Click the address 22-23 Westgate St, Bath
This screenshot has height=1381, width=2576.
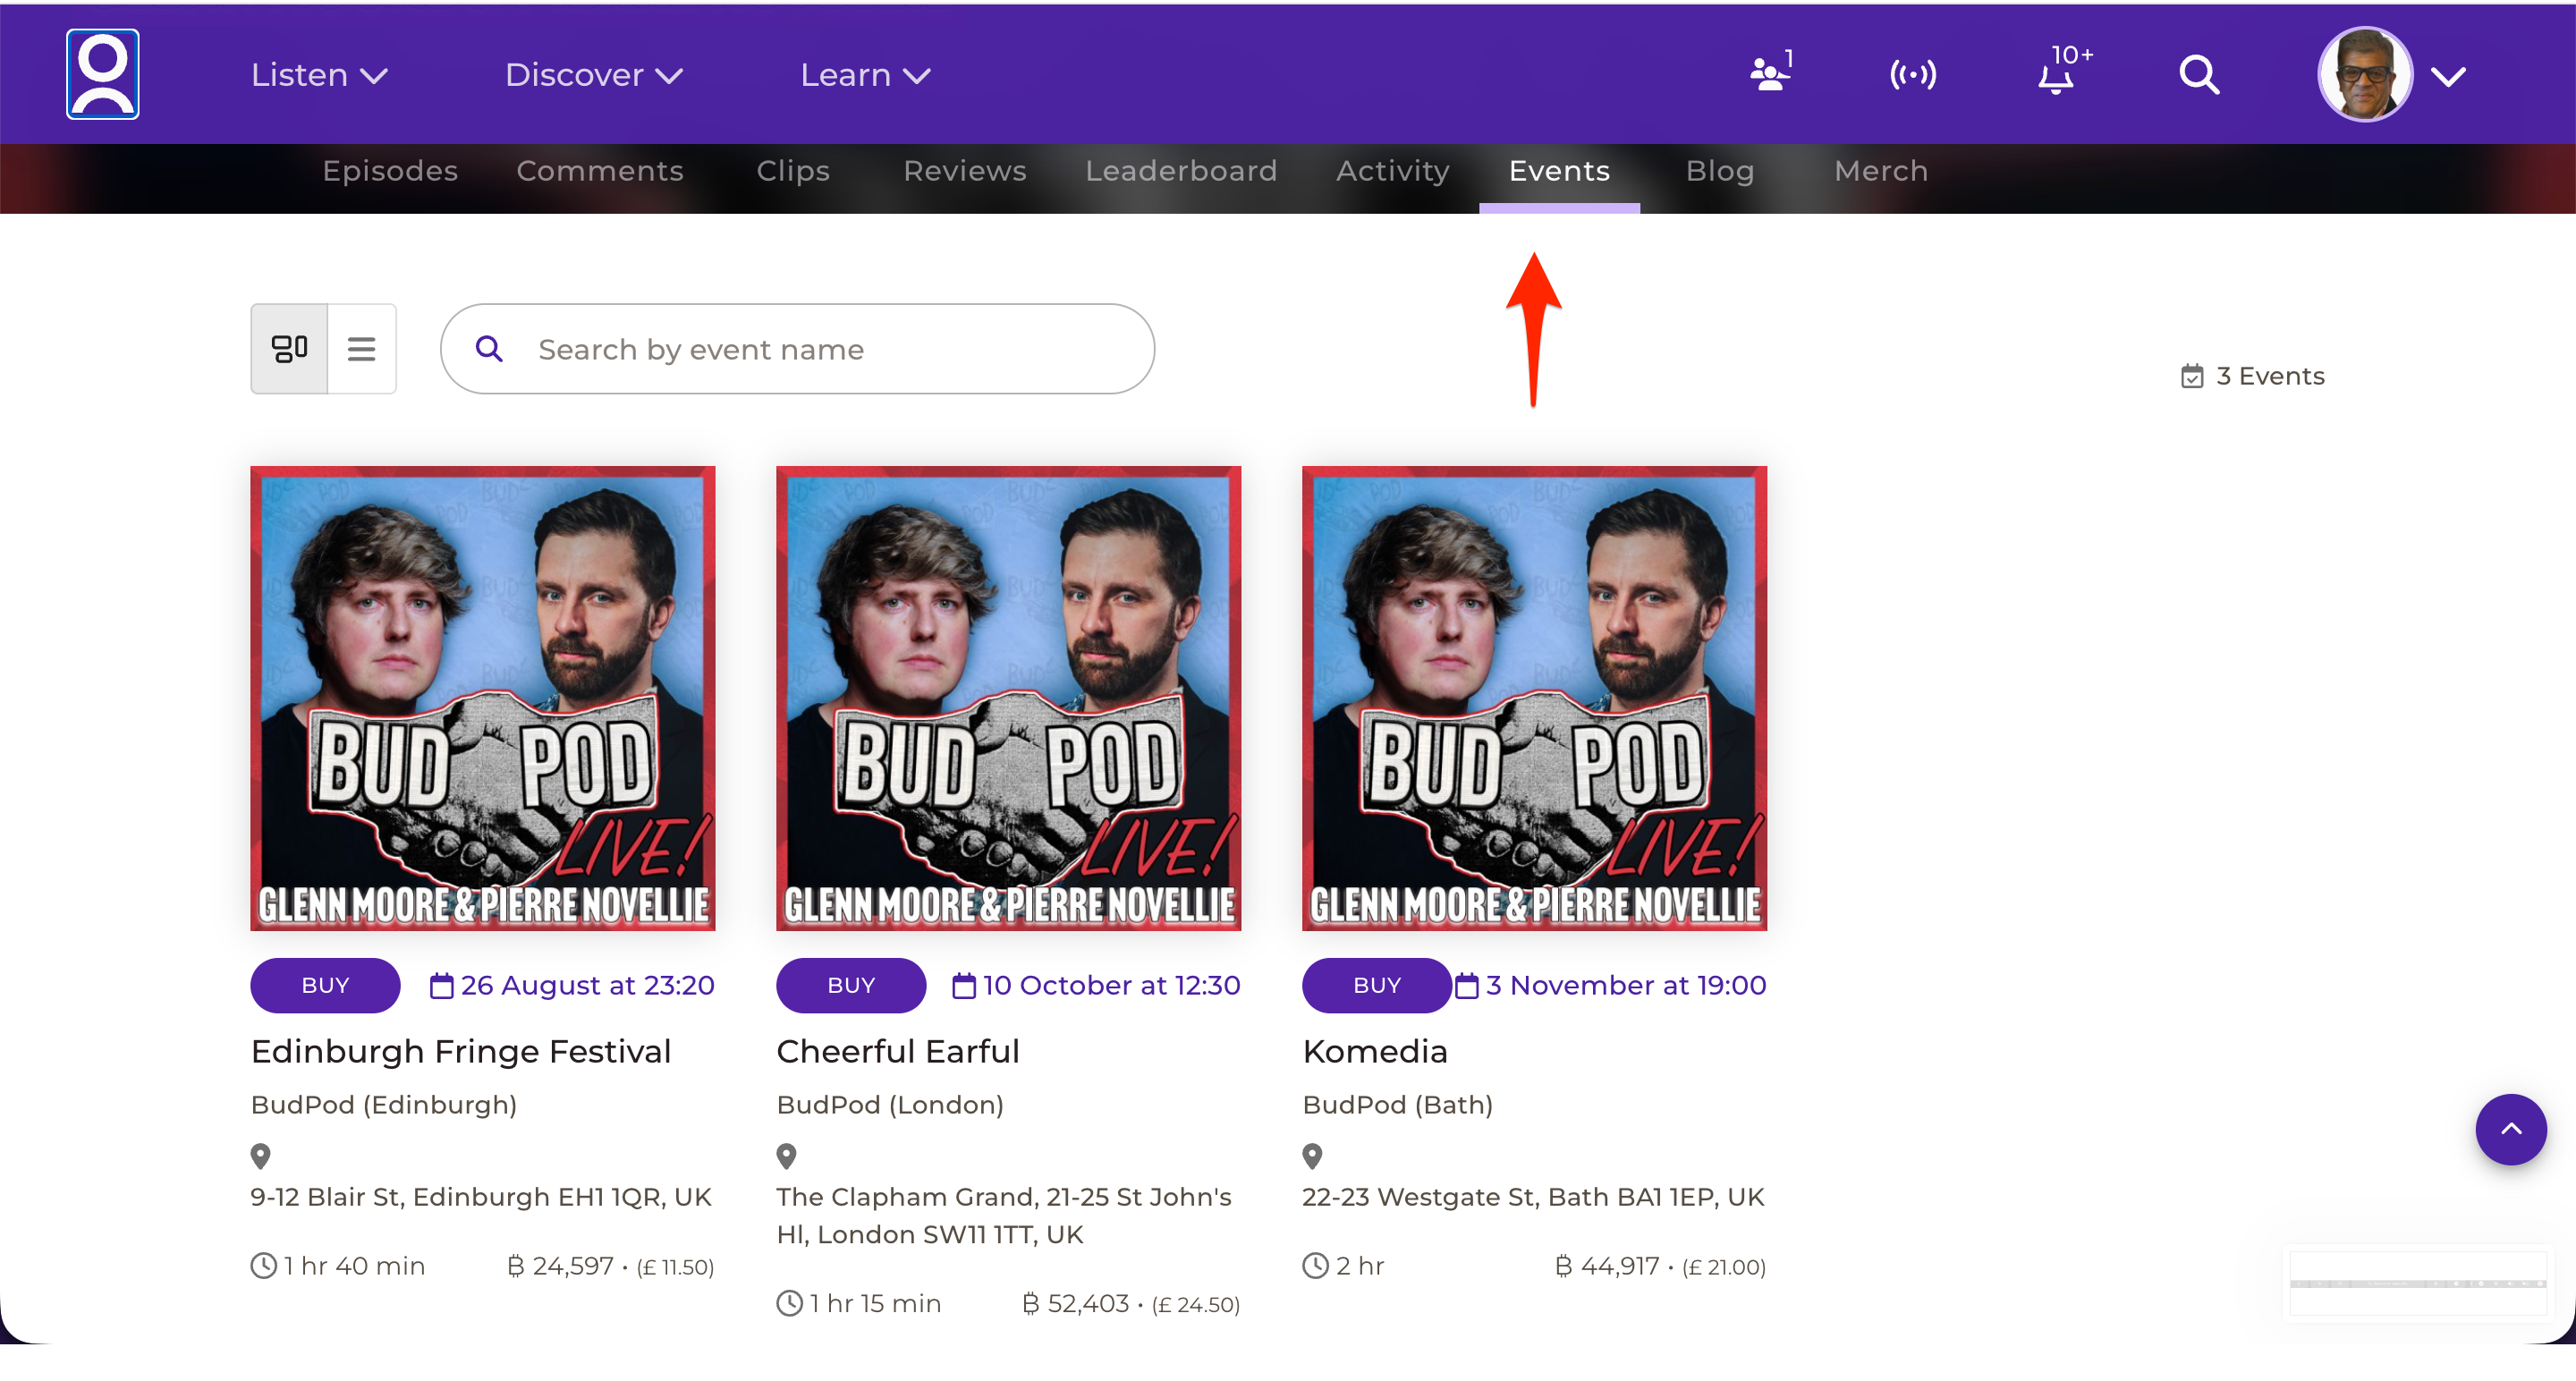click(1533, 1197)
